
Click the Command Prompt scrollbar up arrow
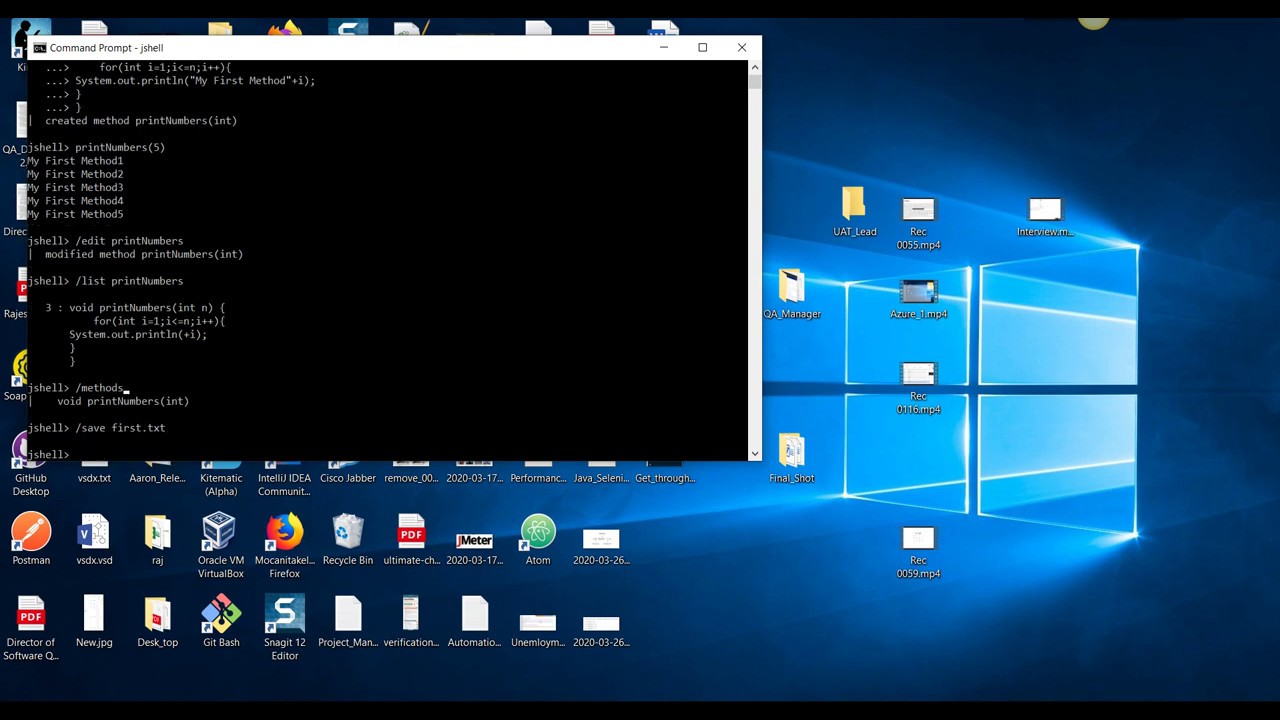[x=755, y=67]
